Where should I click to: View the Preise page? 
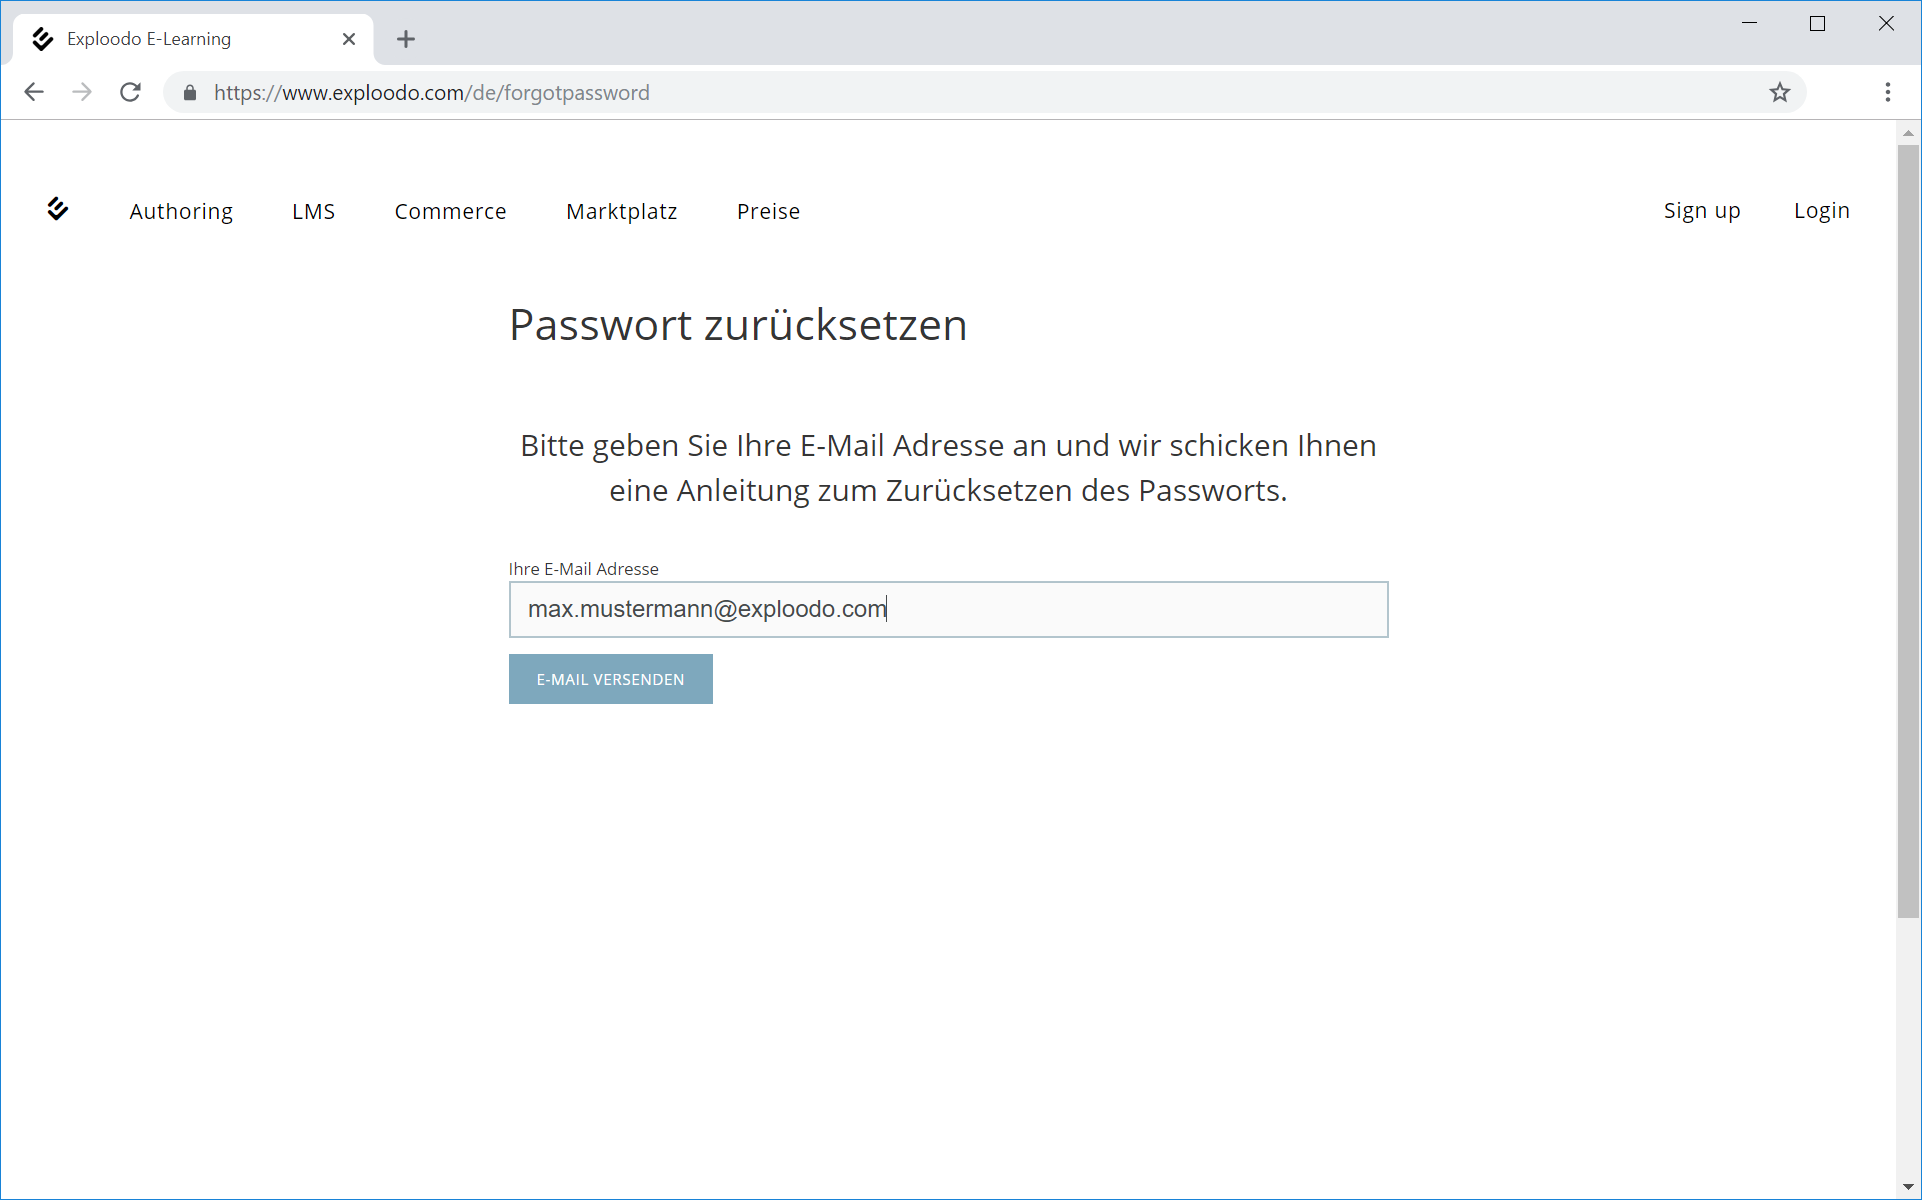tap(768, 211)
